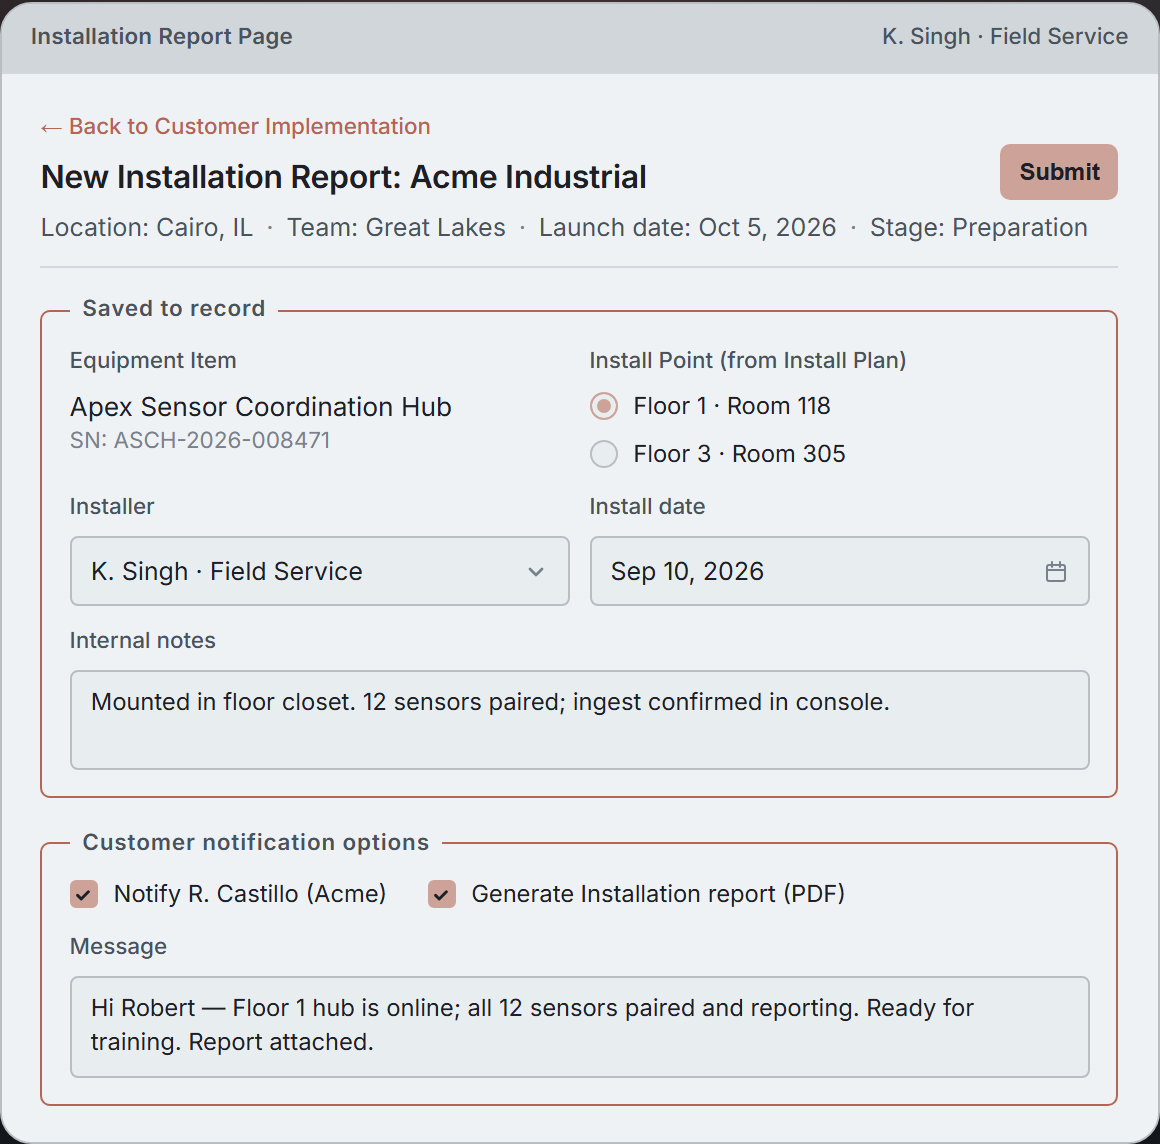Click the Submit button
1160x1144 pixels.
1059,172
